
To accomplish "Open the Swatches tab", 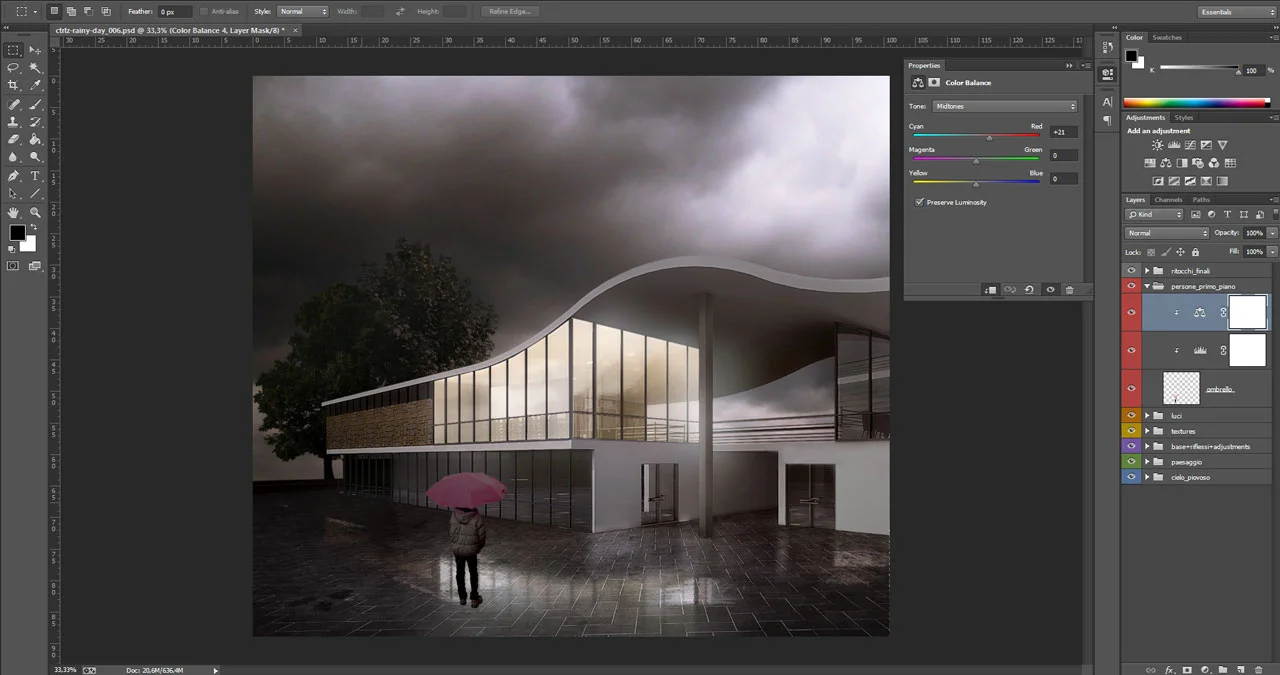I will point(1167,38).
